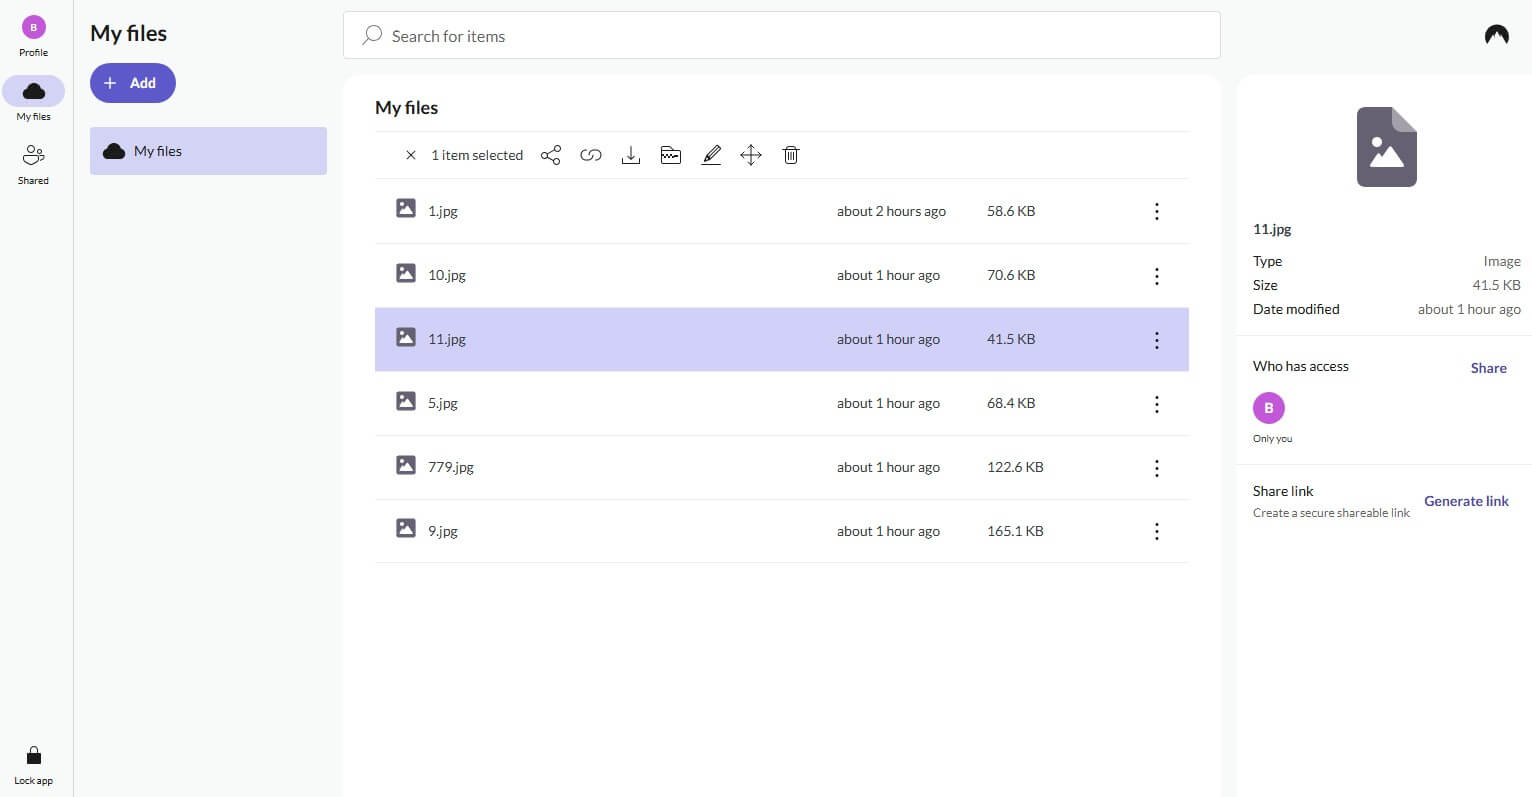Select the 779.jpg file name
The height and width of the screenshot is (797, 1532).
coord(451,467)
